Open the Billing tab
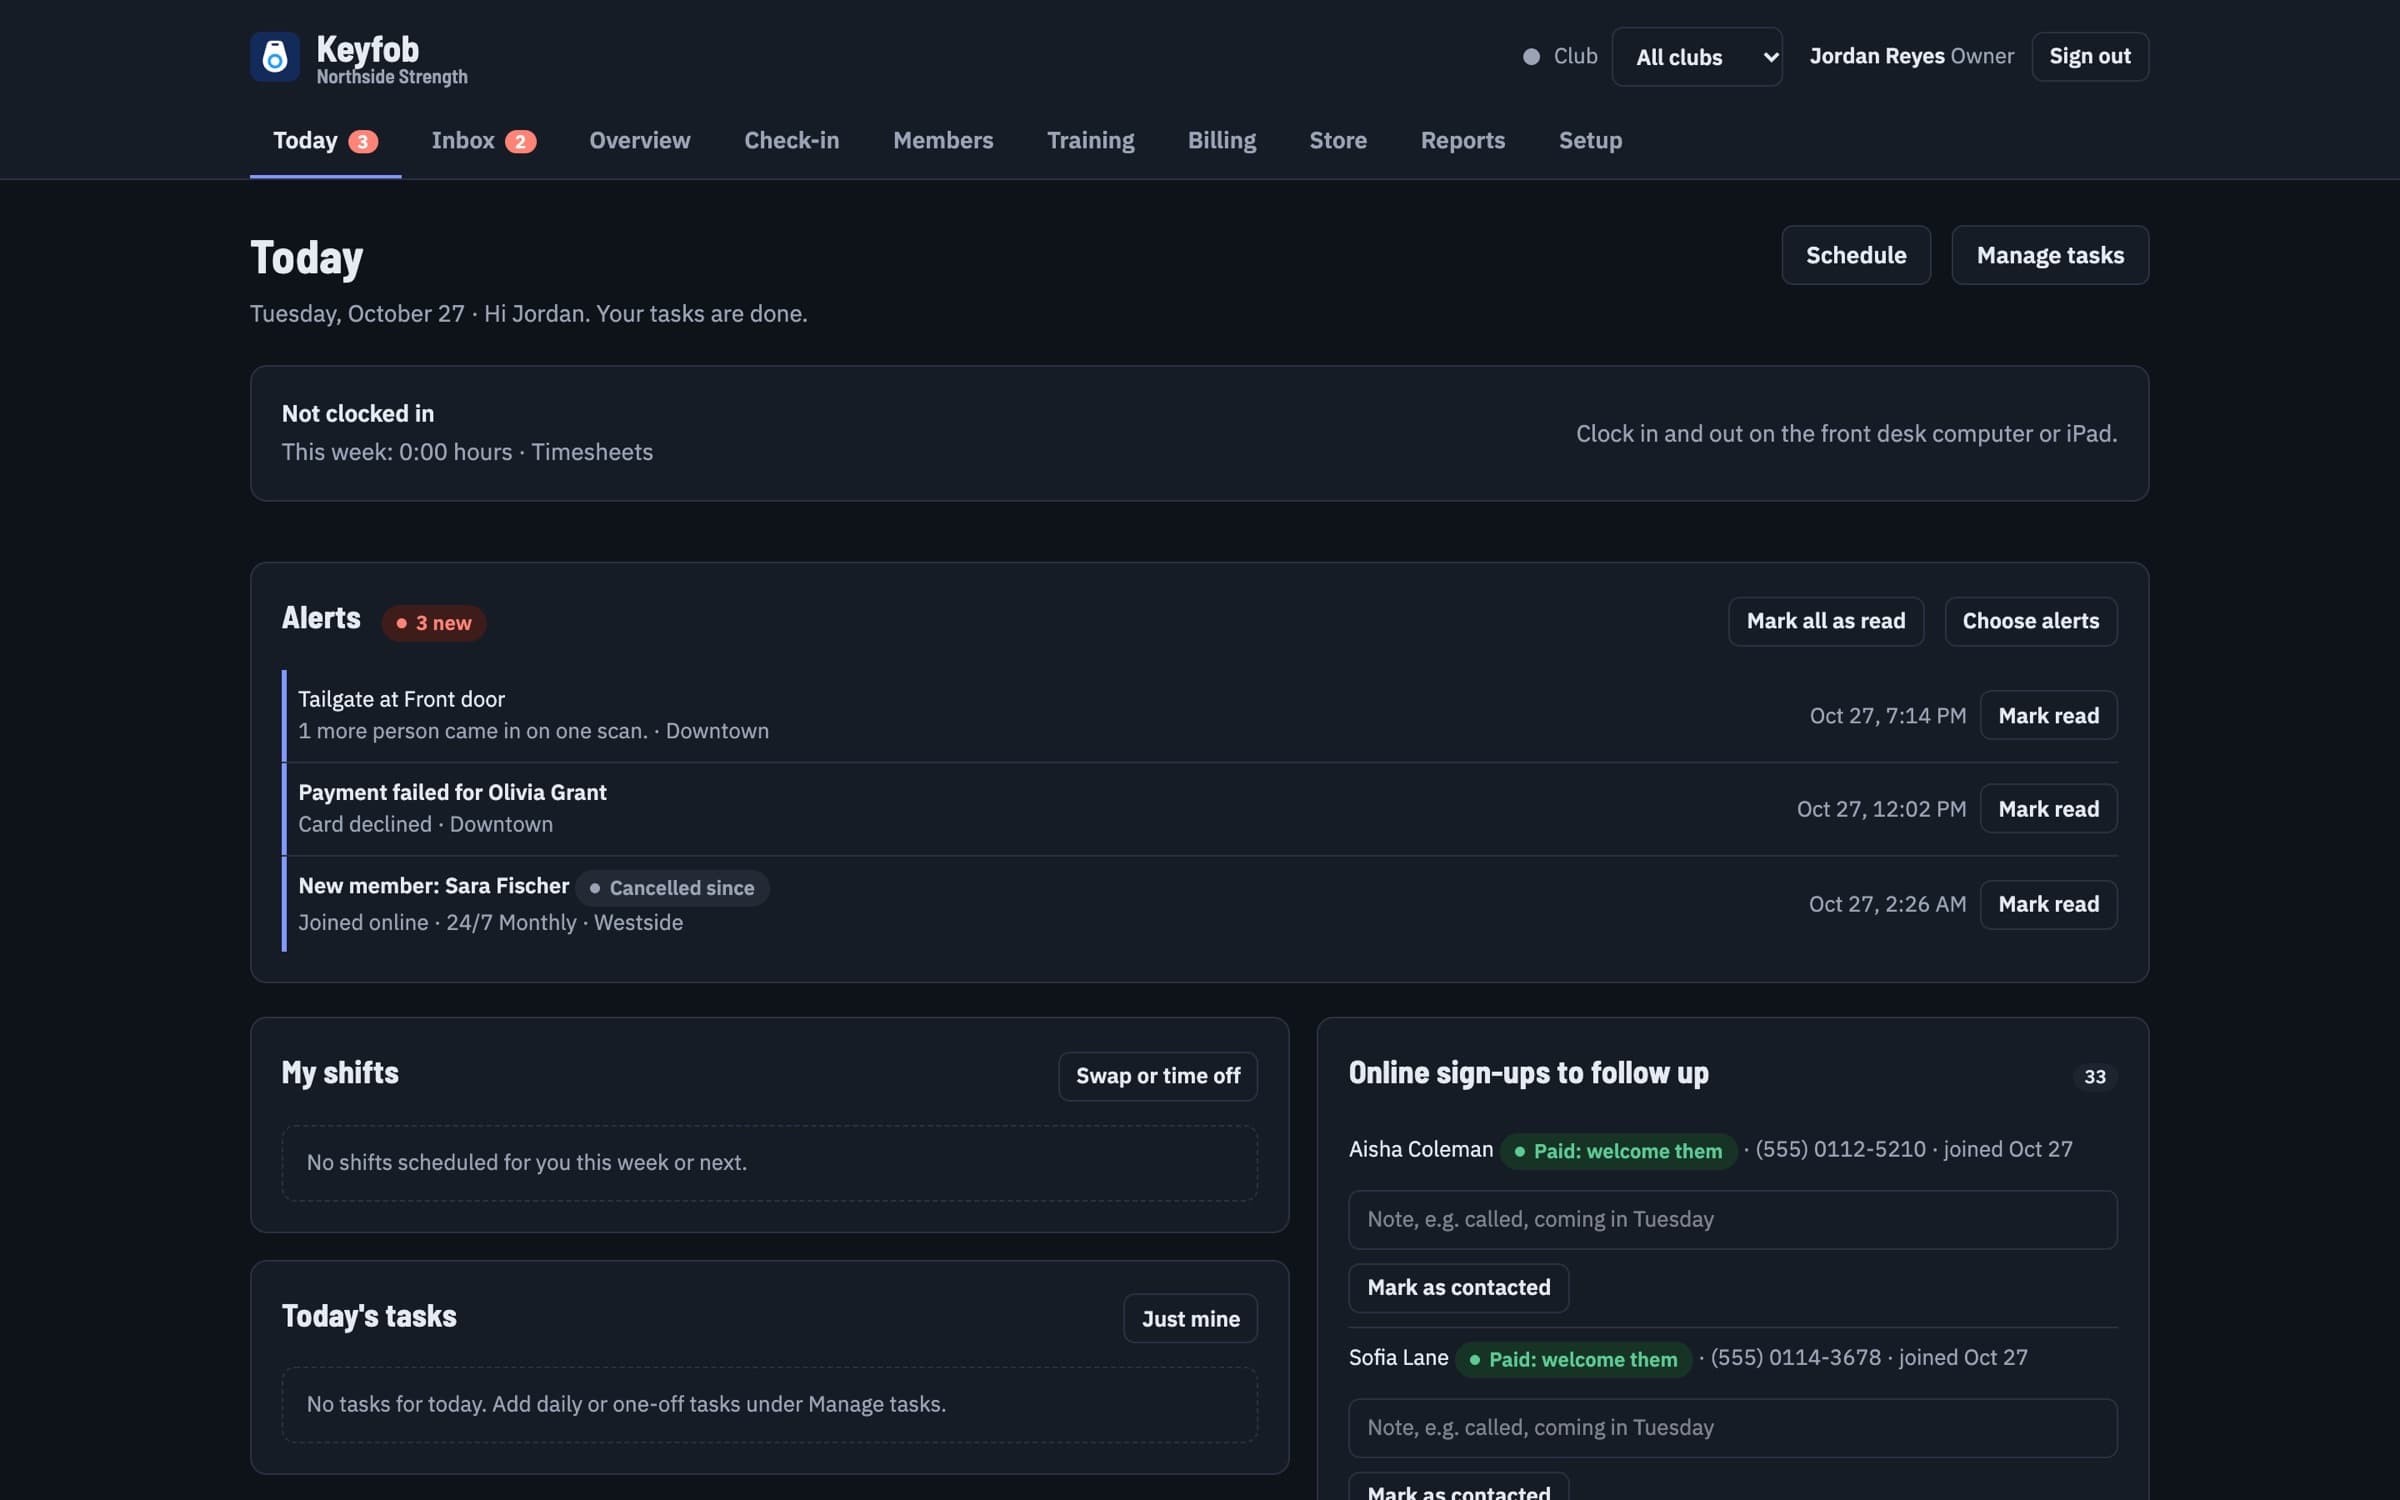Viewport: 2400px width, 1500px height. point(1221,140)
